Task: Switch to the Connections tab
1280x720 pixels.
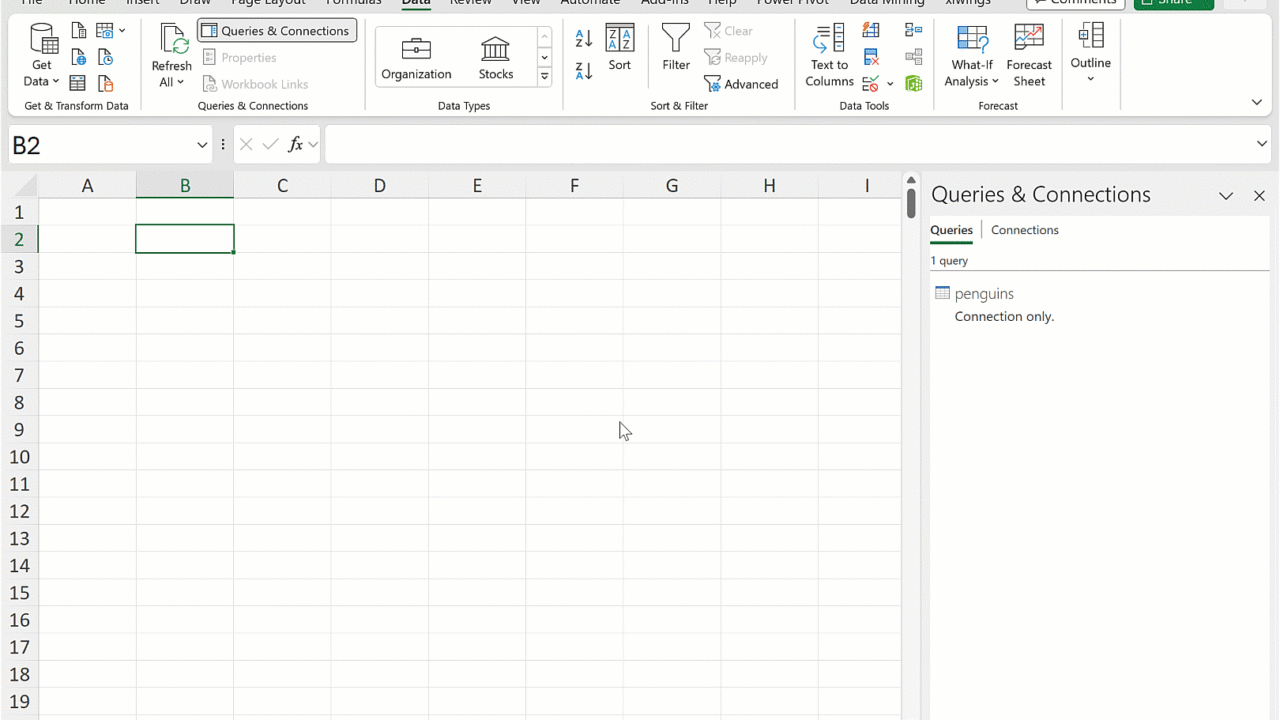Action: point(1024,230)
